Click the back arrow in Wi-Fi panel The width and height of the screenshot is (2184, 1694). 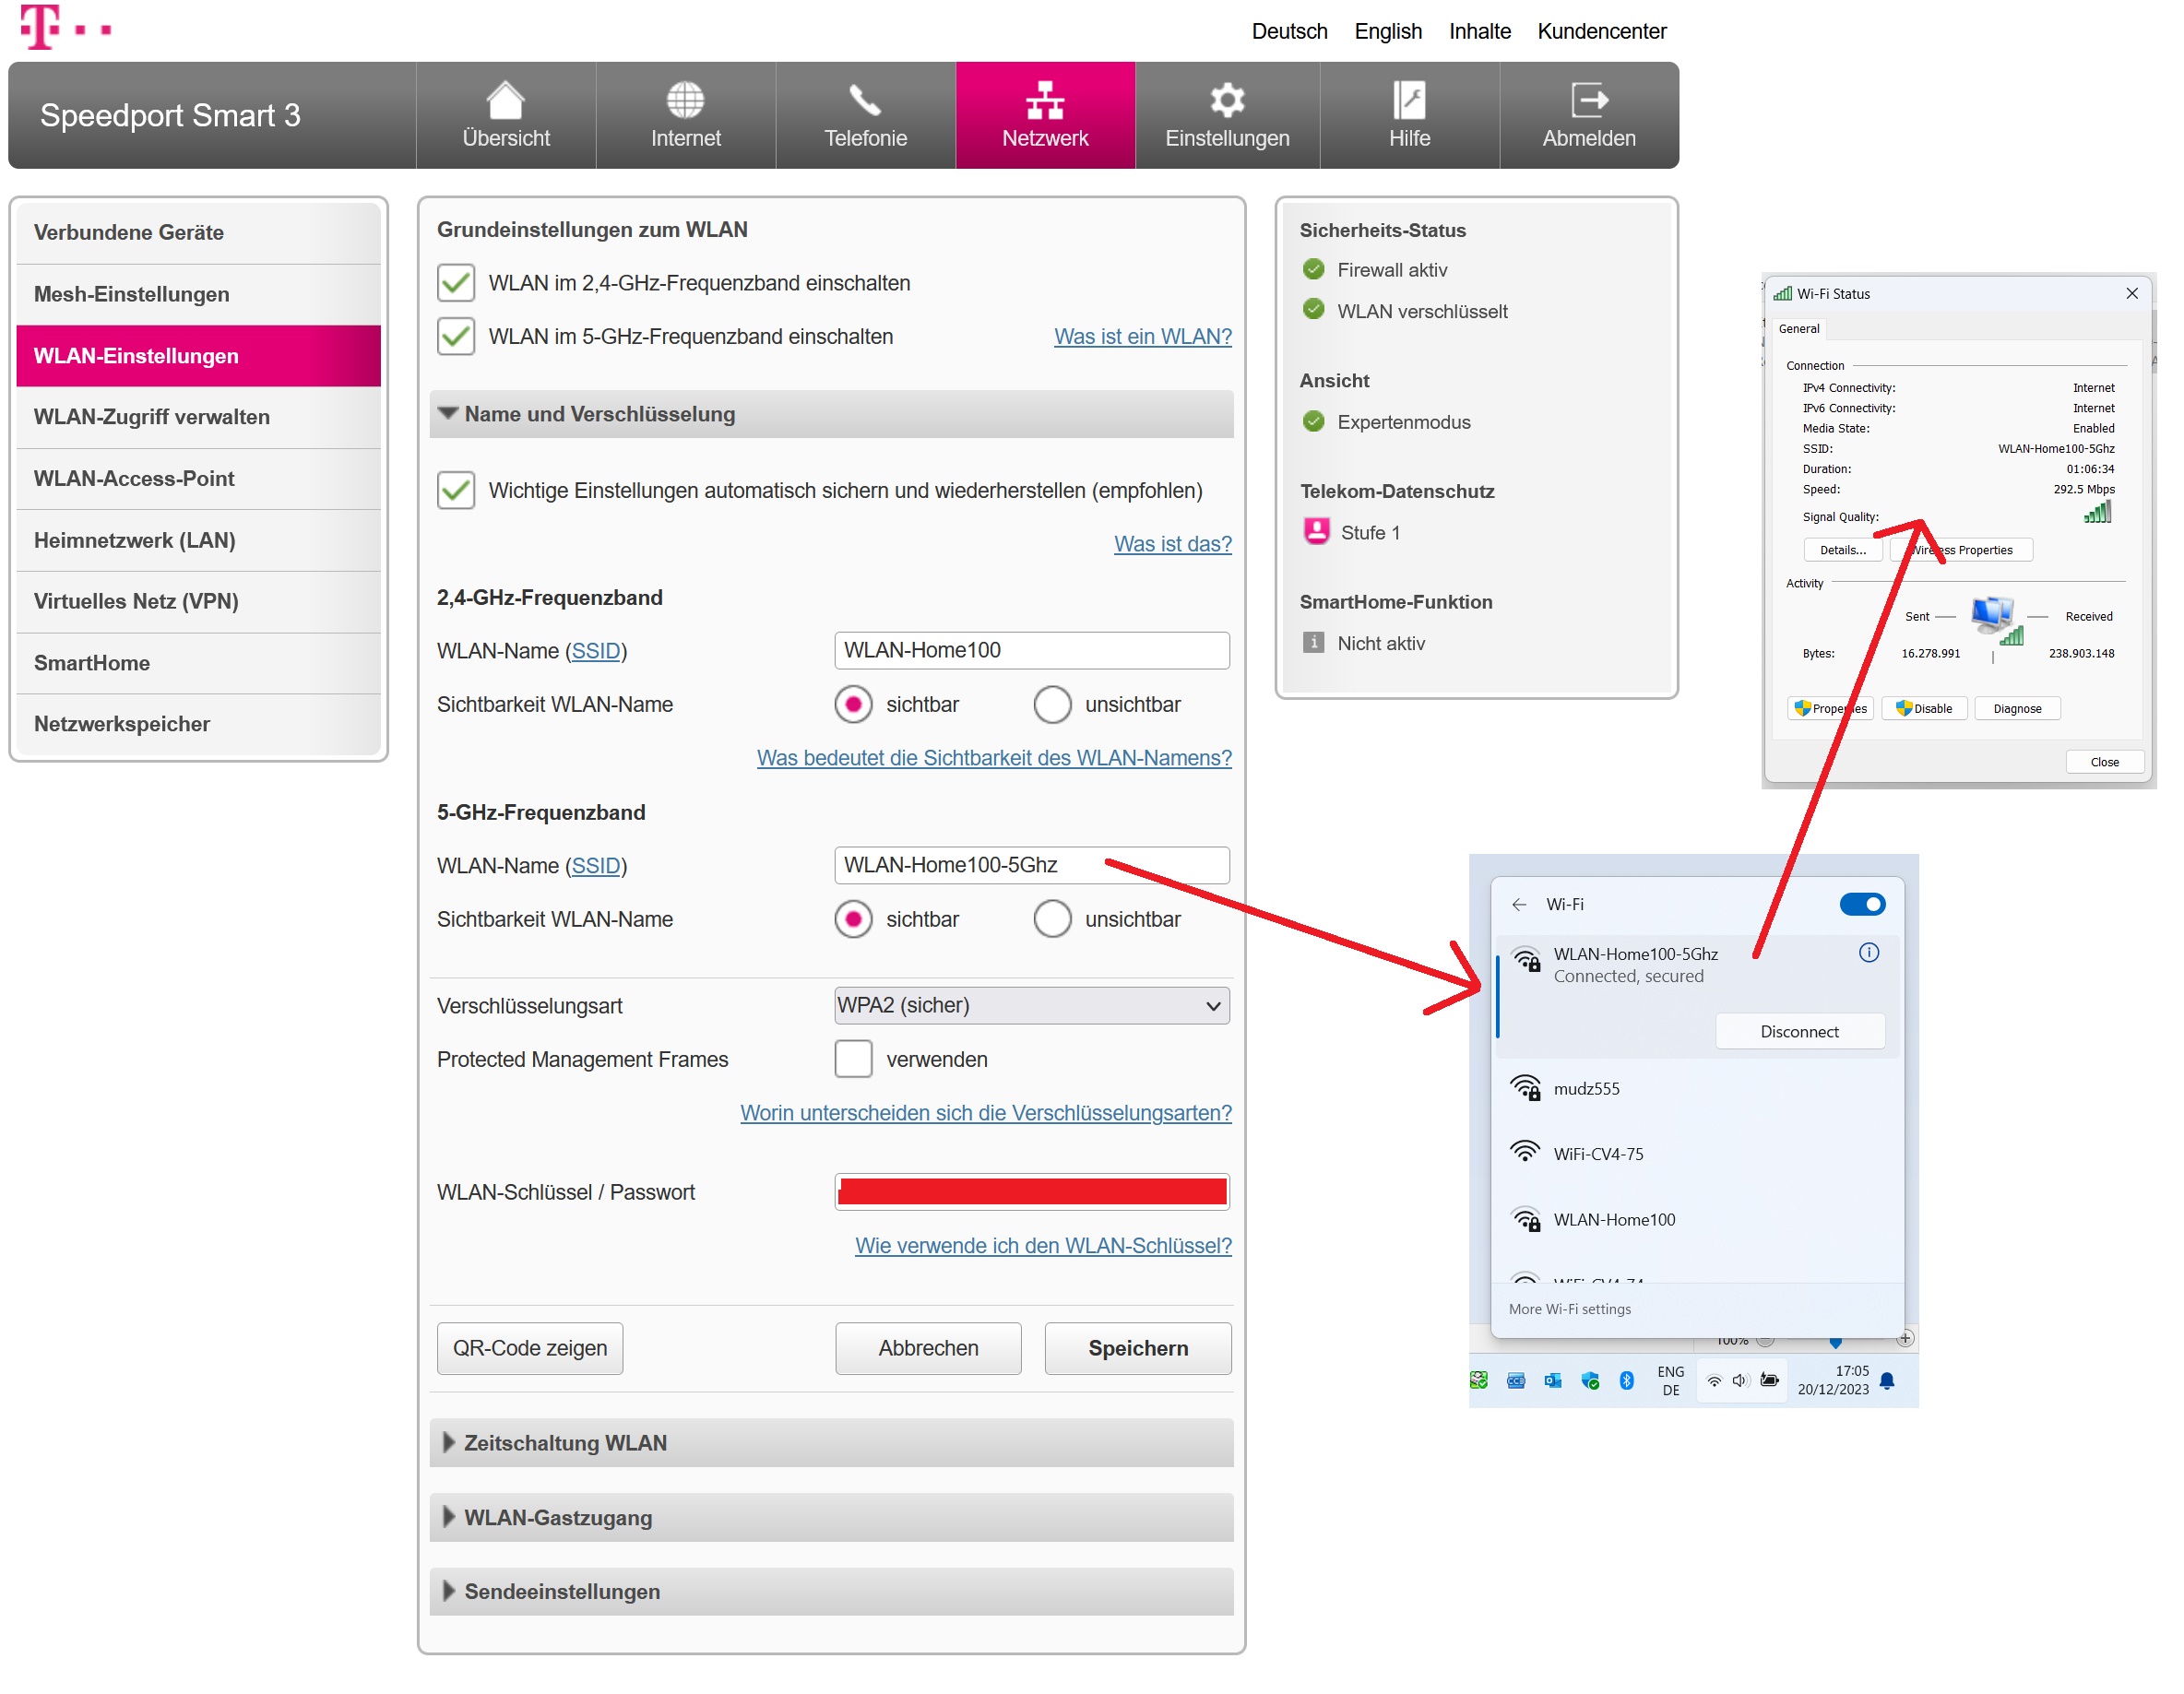pos(1519,905)
